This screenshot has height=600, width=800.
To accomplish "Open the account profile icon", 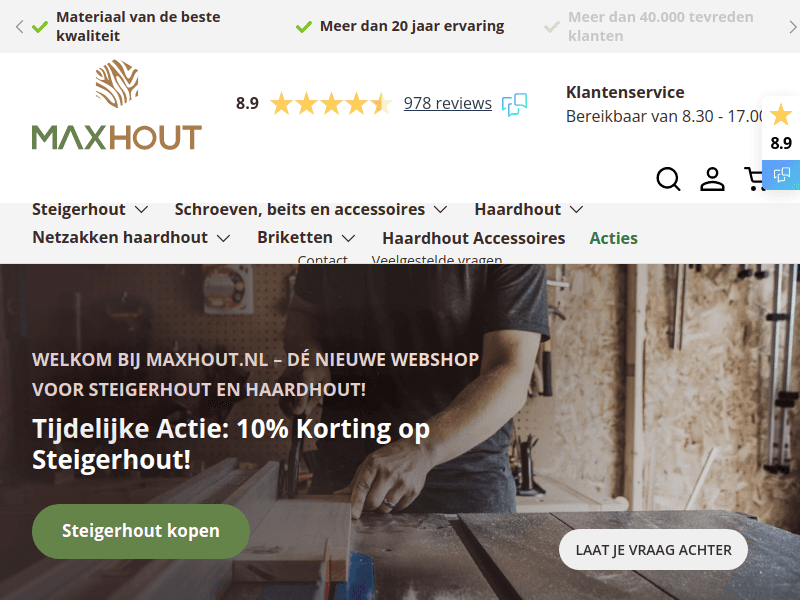I will click(712, 179).
